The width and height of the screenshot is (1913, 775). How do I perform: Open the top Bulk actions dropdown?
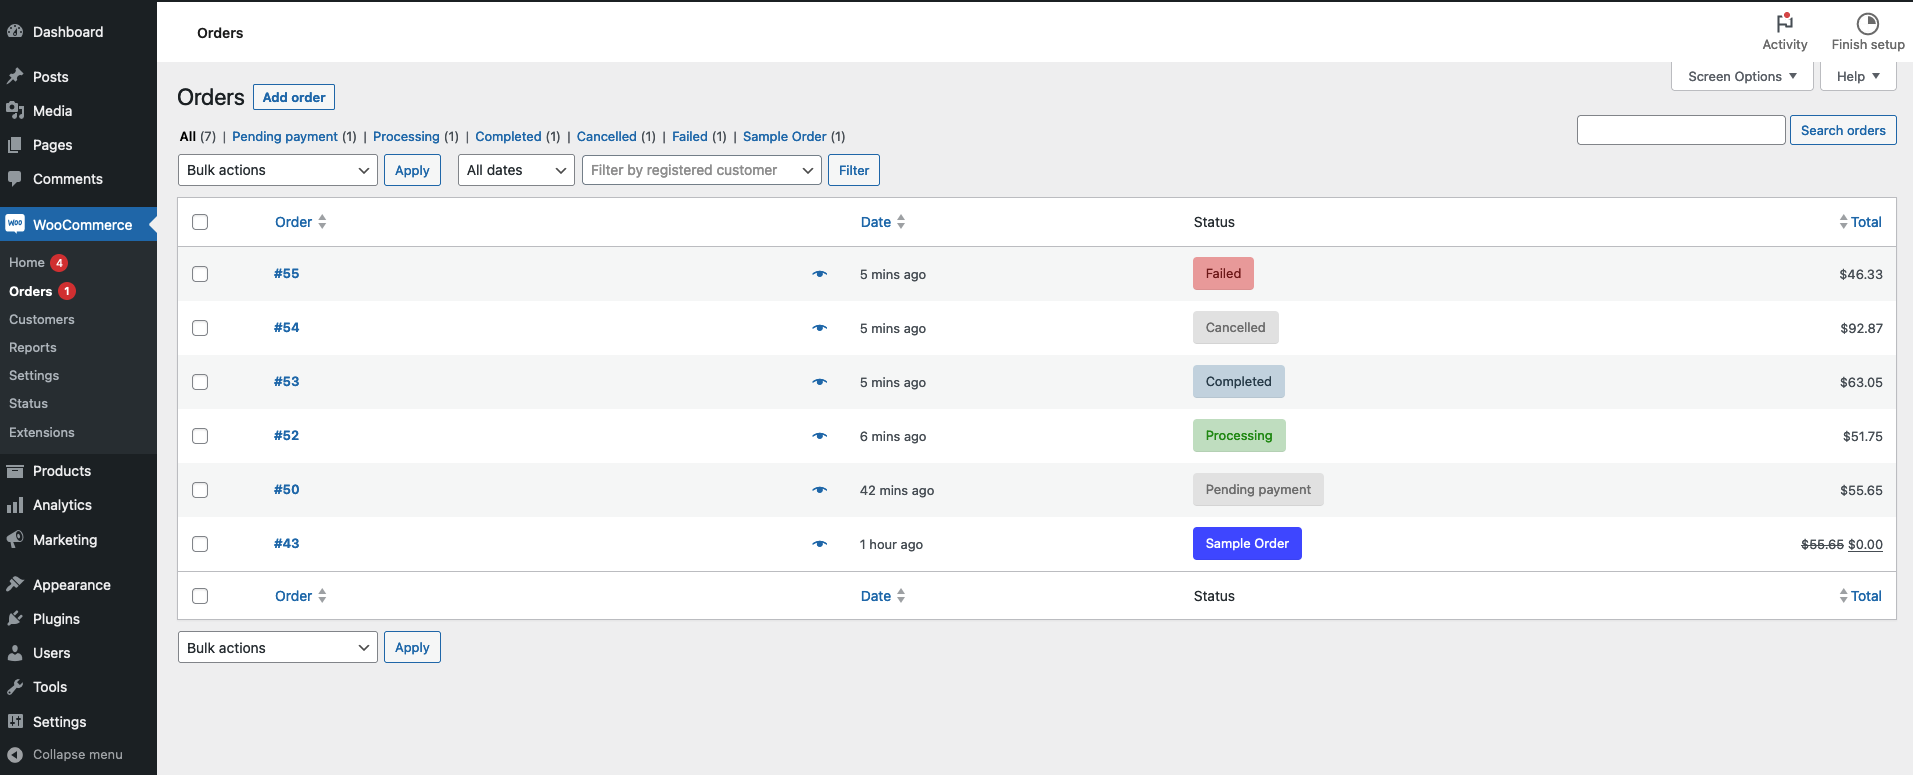[277, 170]
